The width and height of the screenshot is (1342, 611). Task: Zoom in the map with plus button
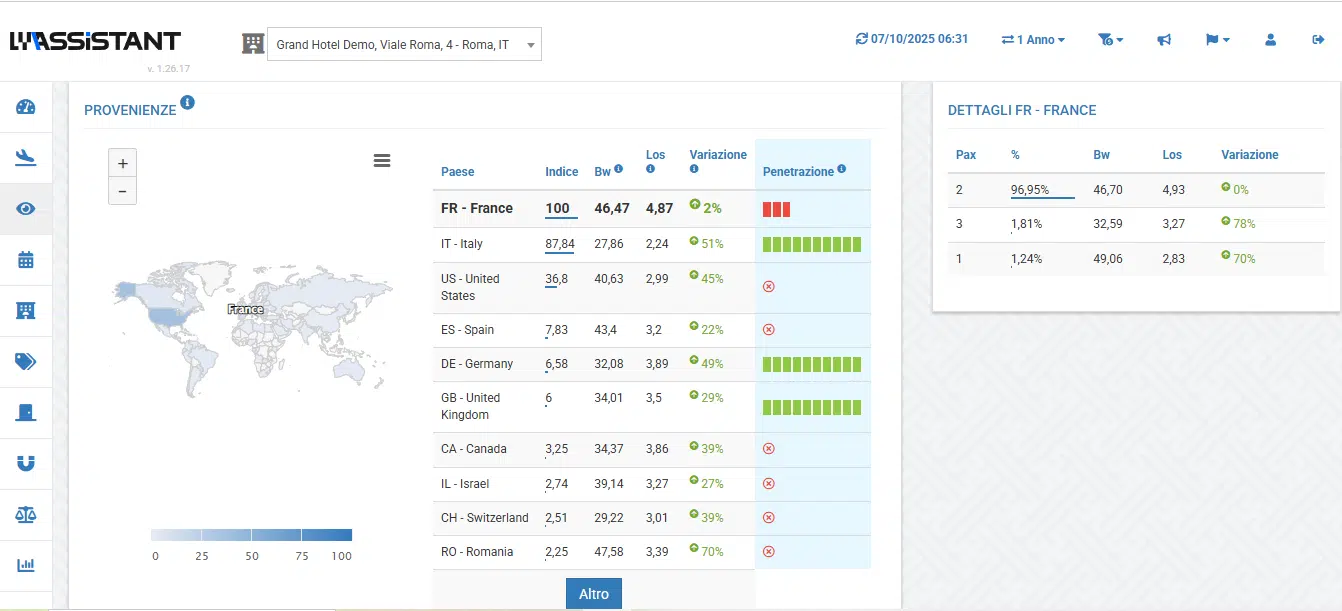(122, 164)
